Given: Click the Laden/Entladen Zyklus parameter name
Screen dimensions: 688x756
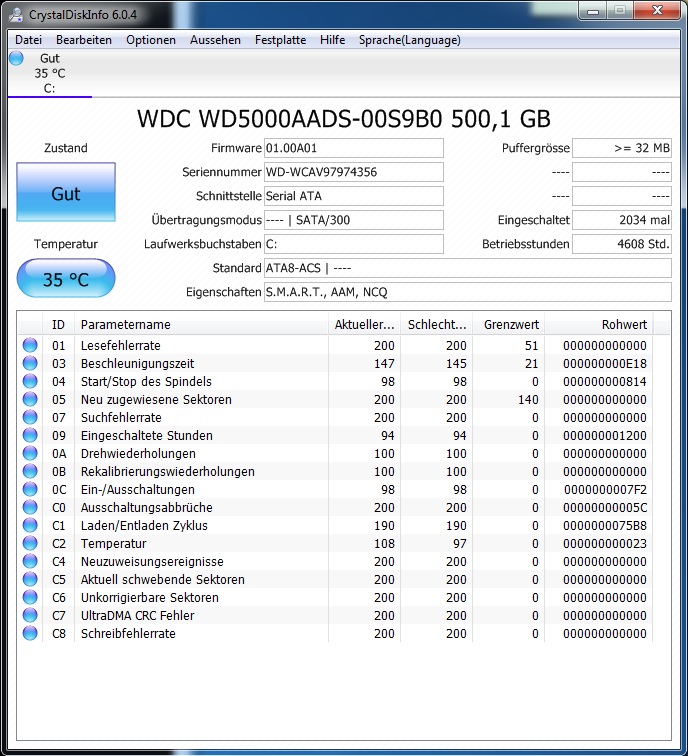Looking at the screenshot, I should click(144, 526).
